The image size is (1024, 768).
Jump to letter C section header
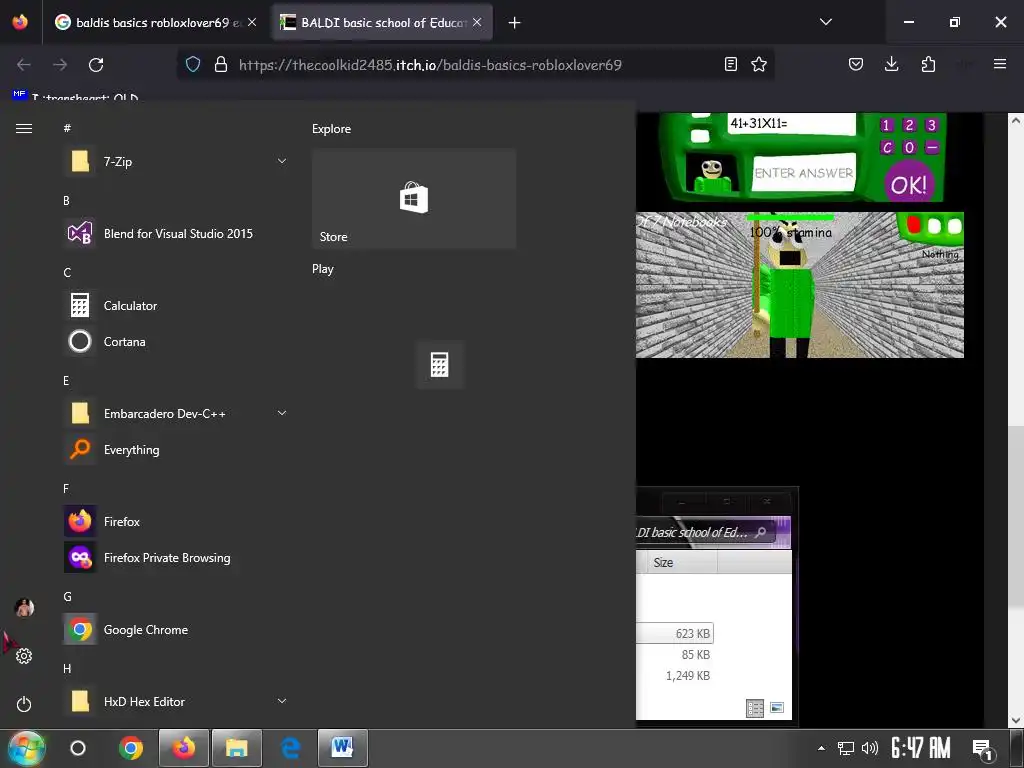67,272
